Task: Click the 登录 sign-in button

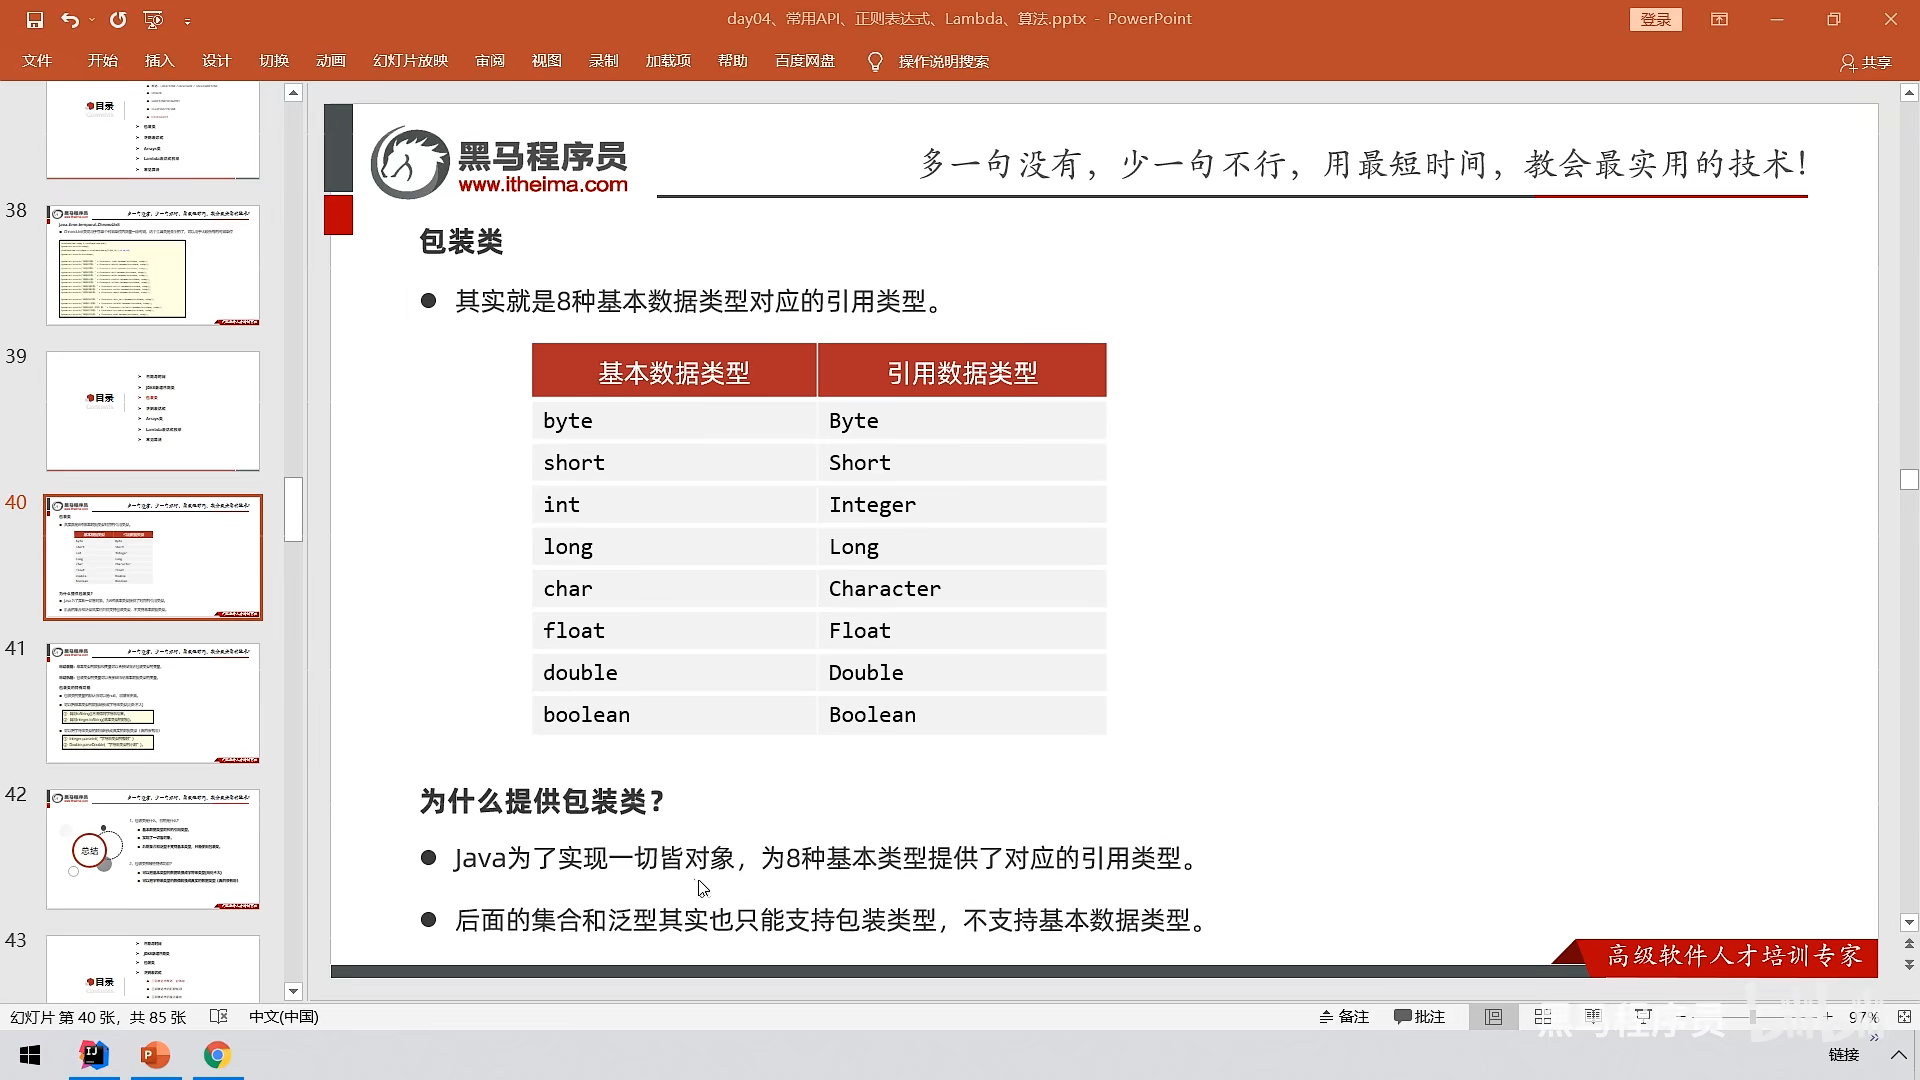Action: tap(1655, 19)
